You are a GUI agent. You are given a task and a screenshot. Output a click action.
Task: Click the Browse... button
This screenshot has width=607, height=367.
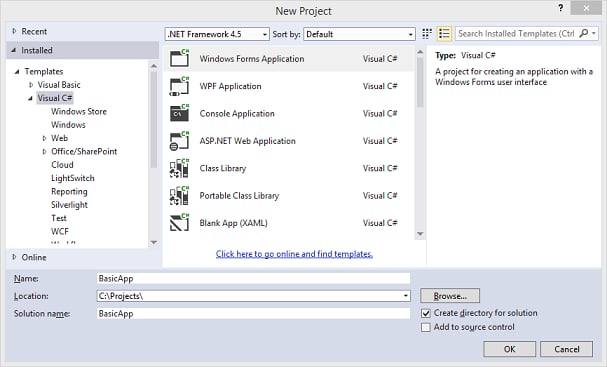[450, 296]
